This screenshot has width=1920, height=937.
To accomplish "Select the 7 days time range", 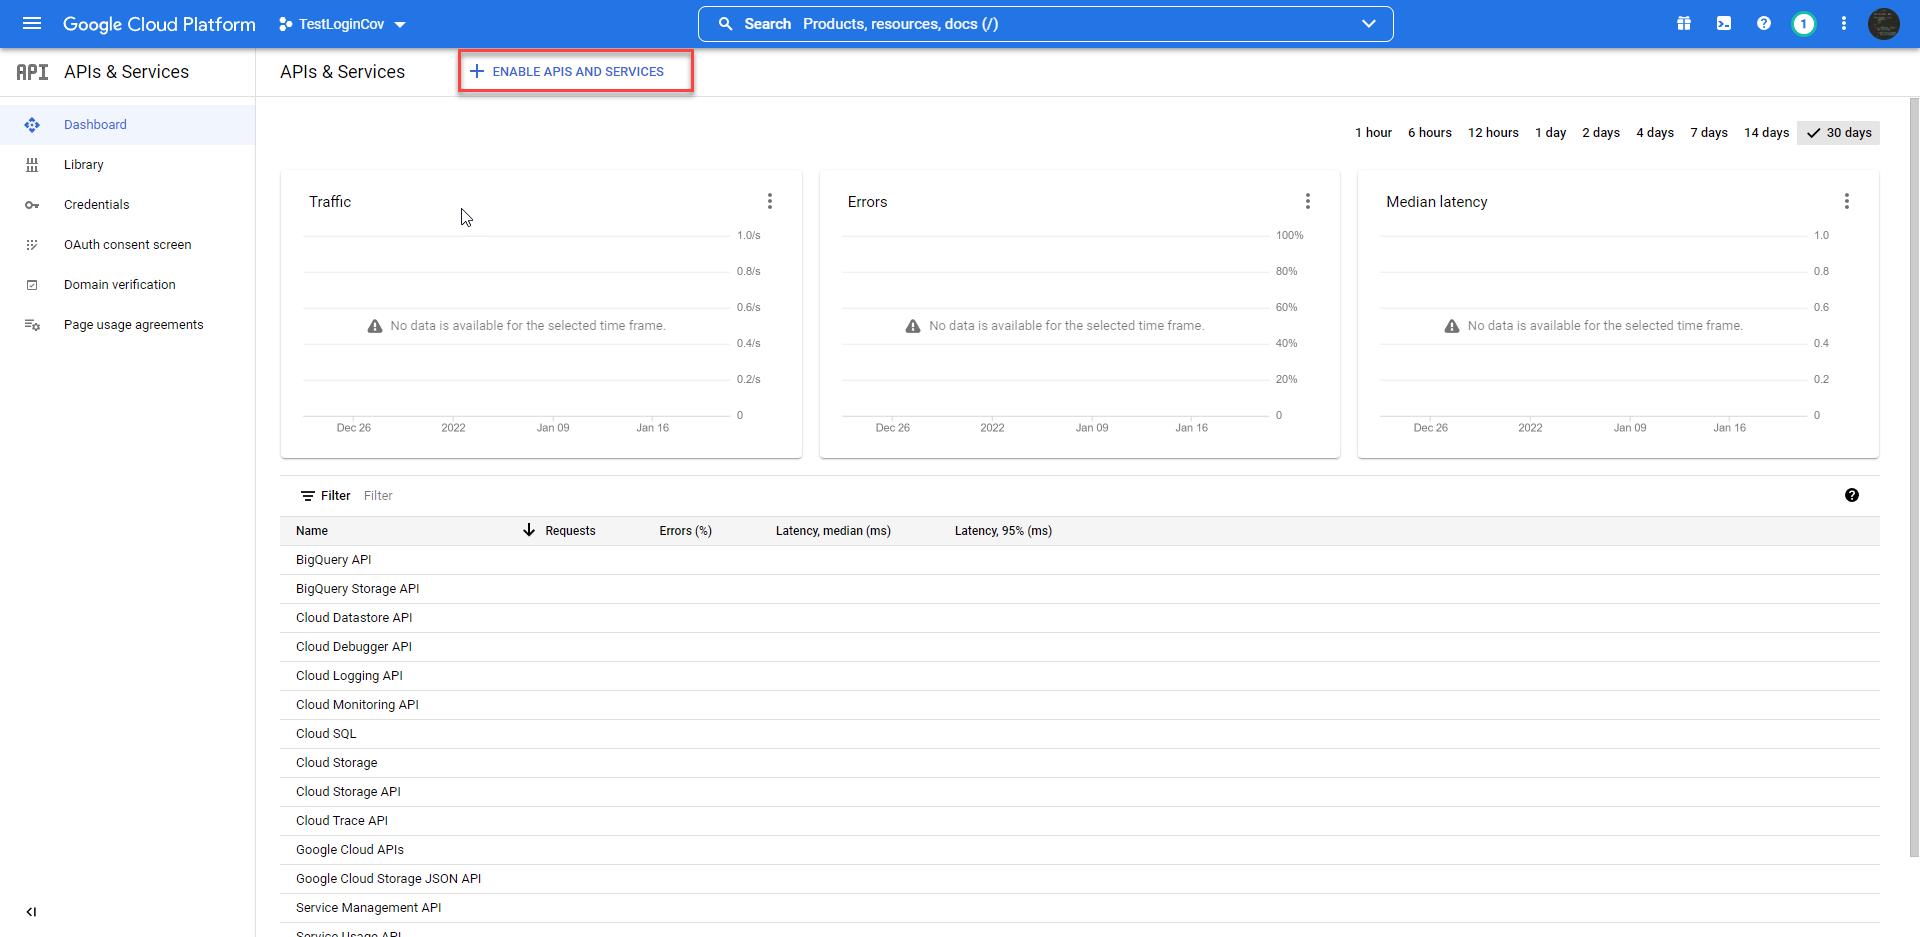I will (1709, 133).
